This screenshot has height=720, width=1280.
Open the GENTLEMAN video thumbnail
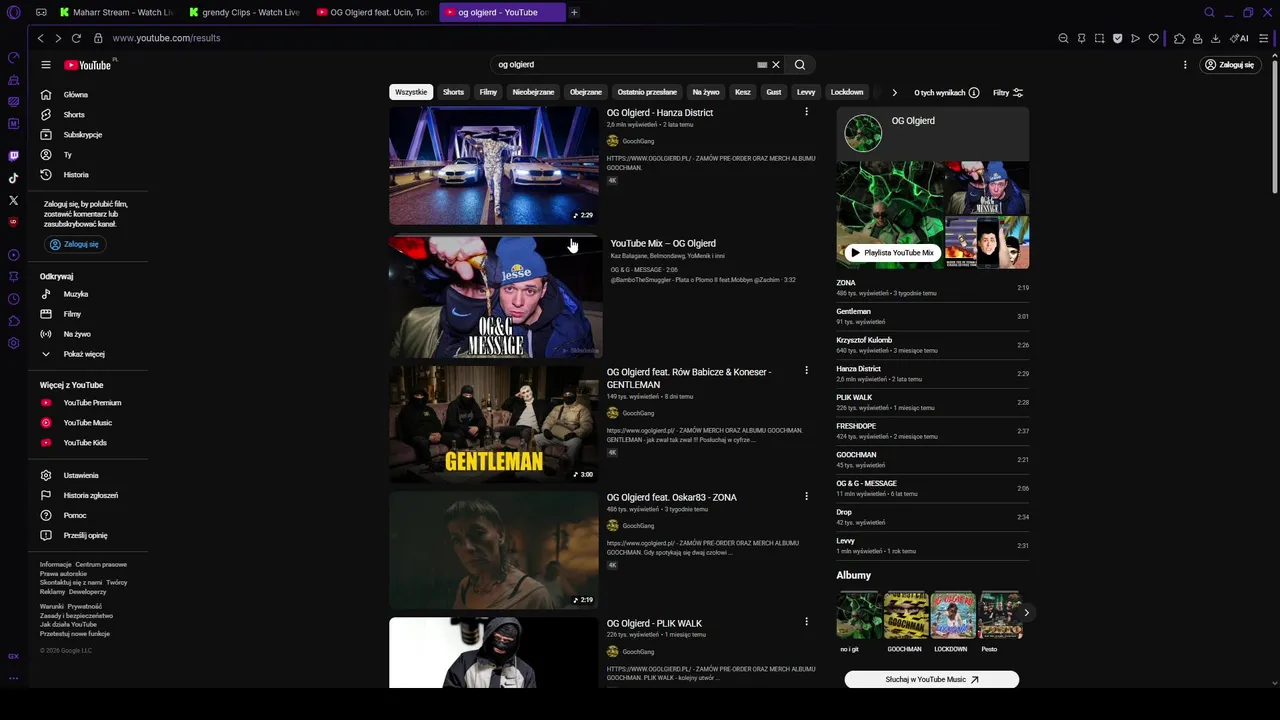(x=494, y=424)
